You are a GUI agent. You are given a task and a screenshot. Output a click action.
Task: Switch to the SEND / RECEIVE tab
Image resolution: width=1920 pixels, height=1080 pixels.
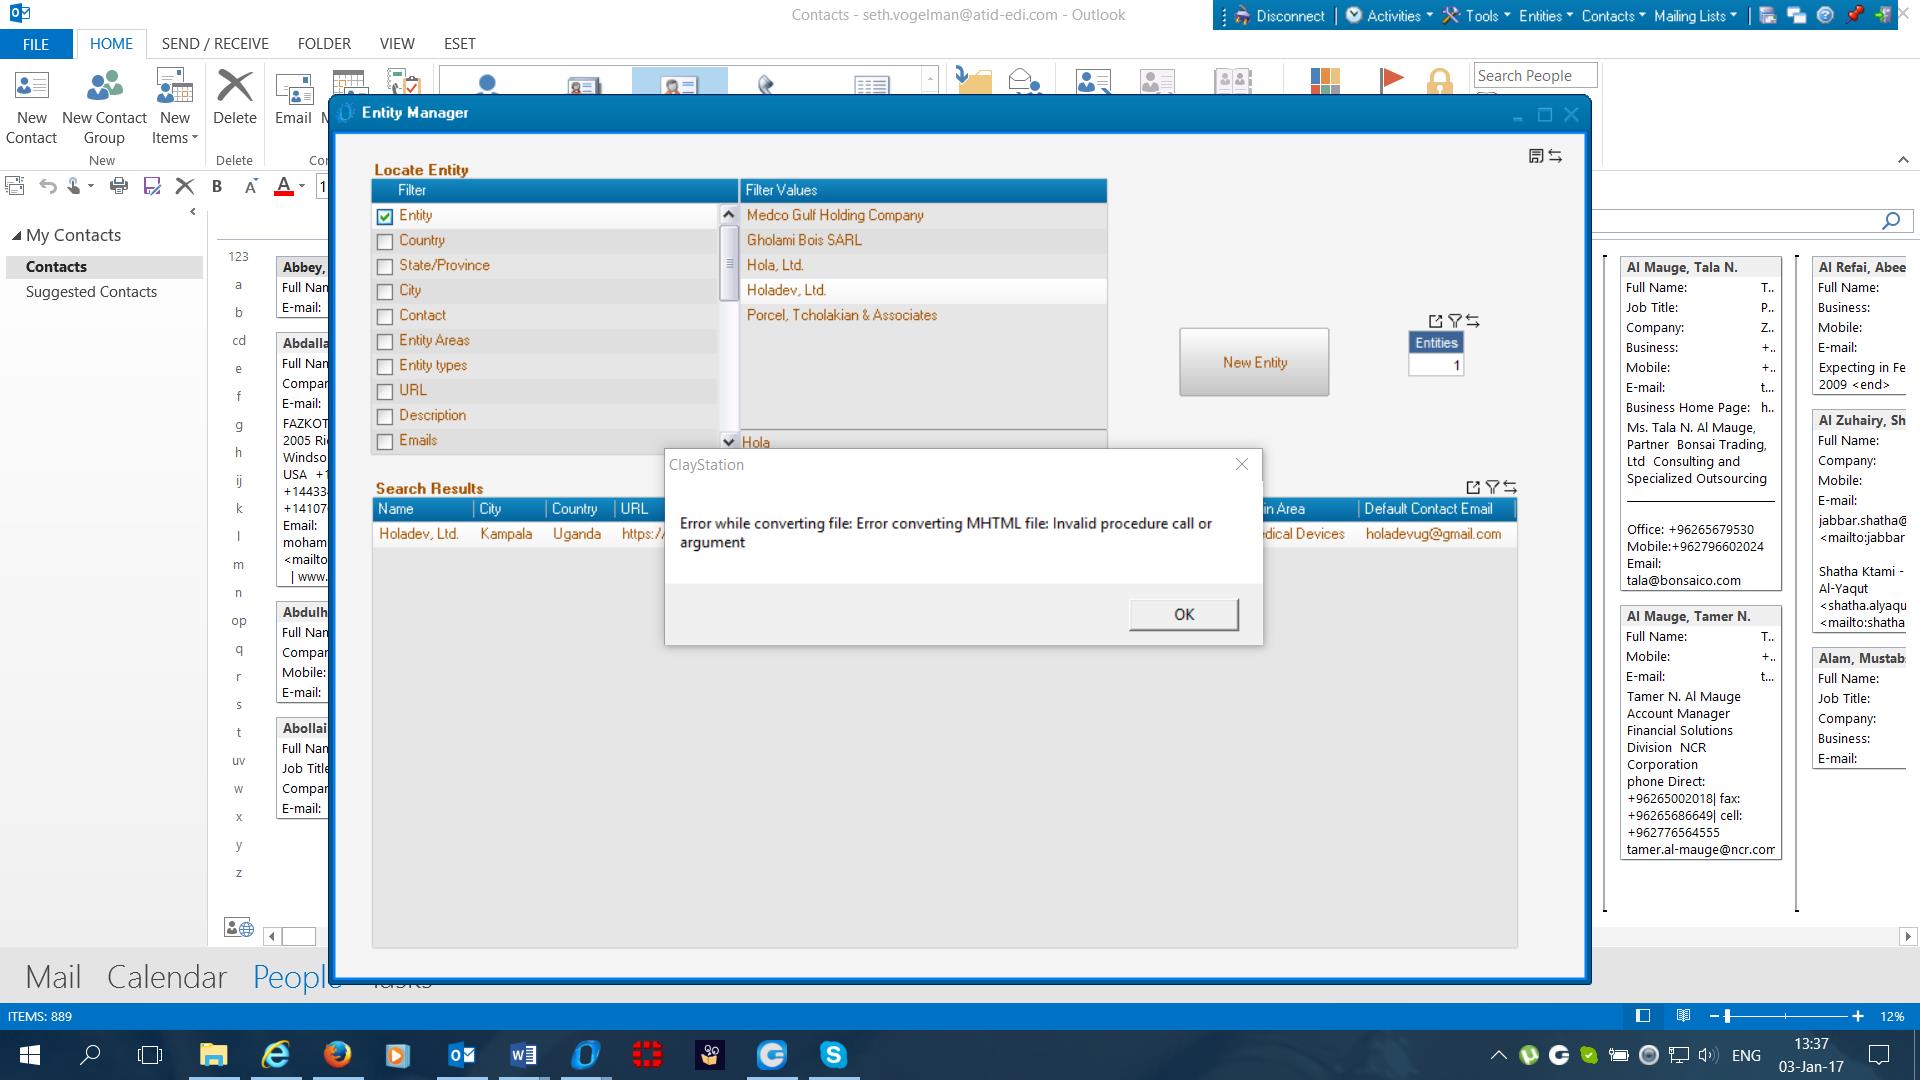pos(215,44)
